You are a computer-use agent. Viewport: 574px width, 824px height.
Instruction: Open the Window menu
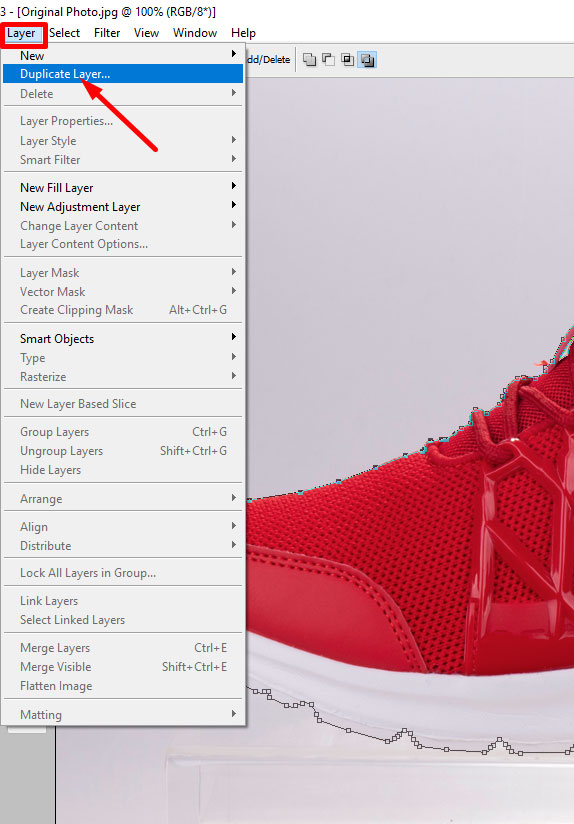195,33
